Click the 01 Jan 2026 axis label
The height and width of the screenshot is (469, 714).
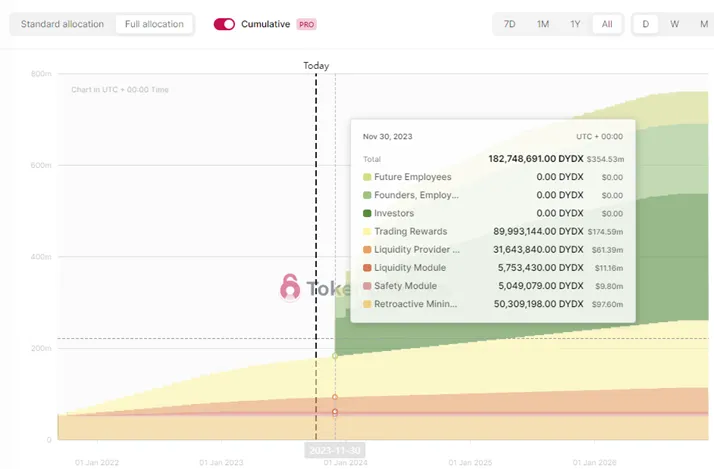(594, 463)
